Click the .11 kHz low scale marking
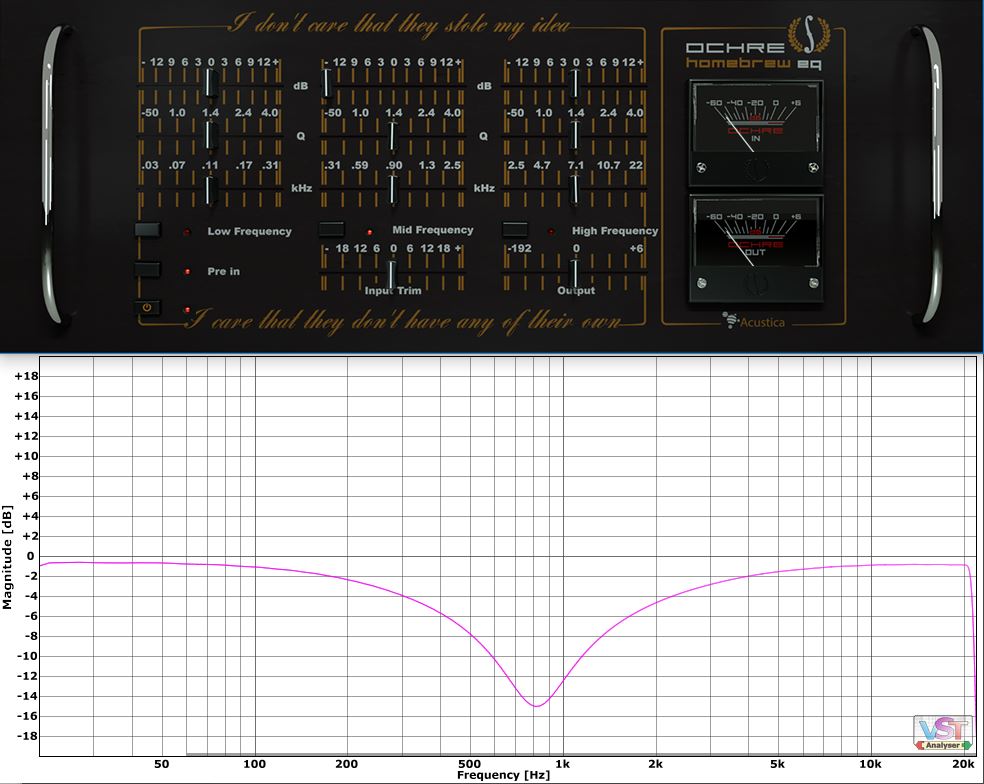The image size is (984, 784). (x=210, y=165)
